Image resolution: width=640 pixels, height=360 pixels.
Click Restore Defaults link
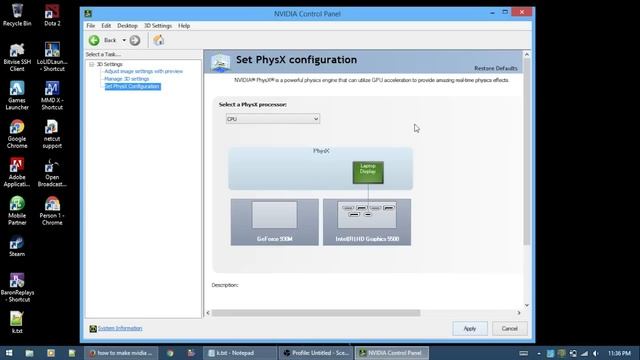click(496, 68)
